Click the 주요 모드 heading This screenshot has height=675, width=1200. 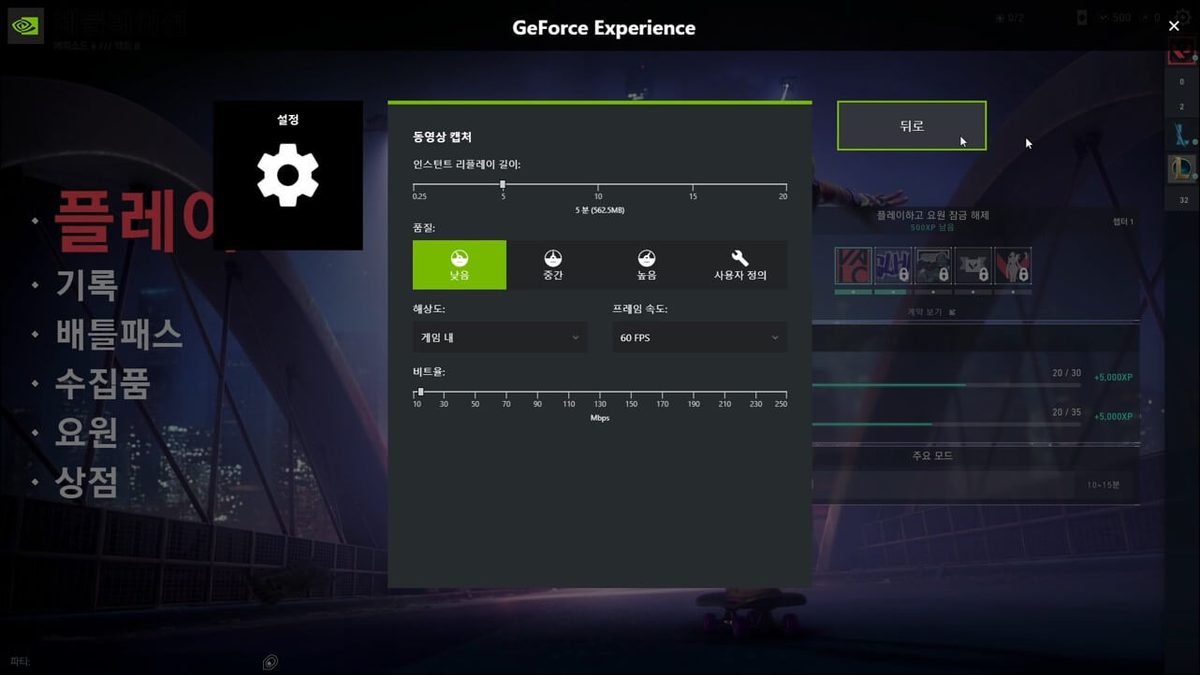[x=932, y=456]
